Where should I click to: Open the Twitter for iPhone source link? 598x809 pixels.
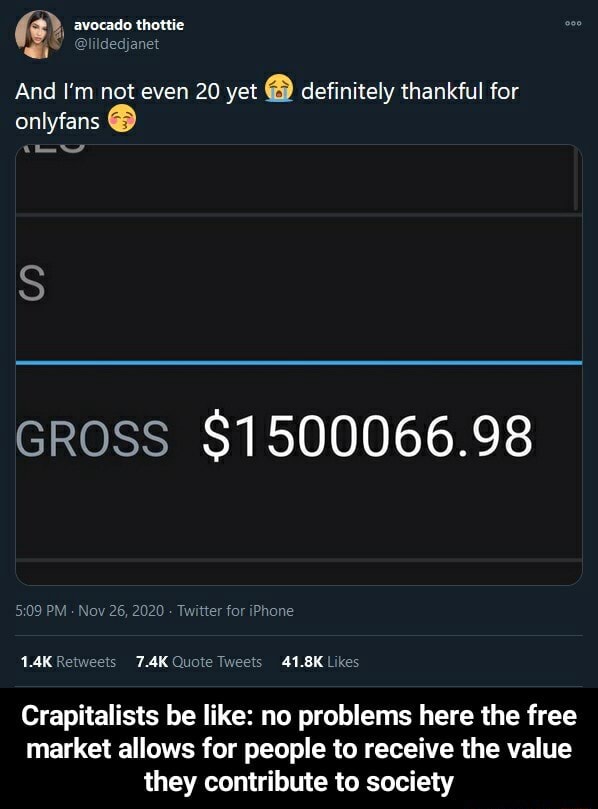pyautogui.click(x=235, y=611)
